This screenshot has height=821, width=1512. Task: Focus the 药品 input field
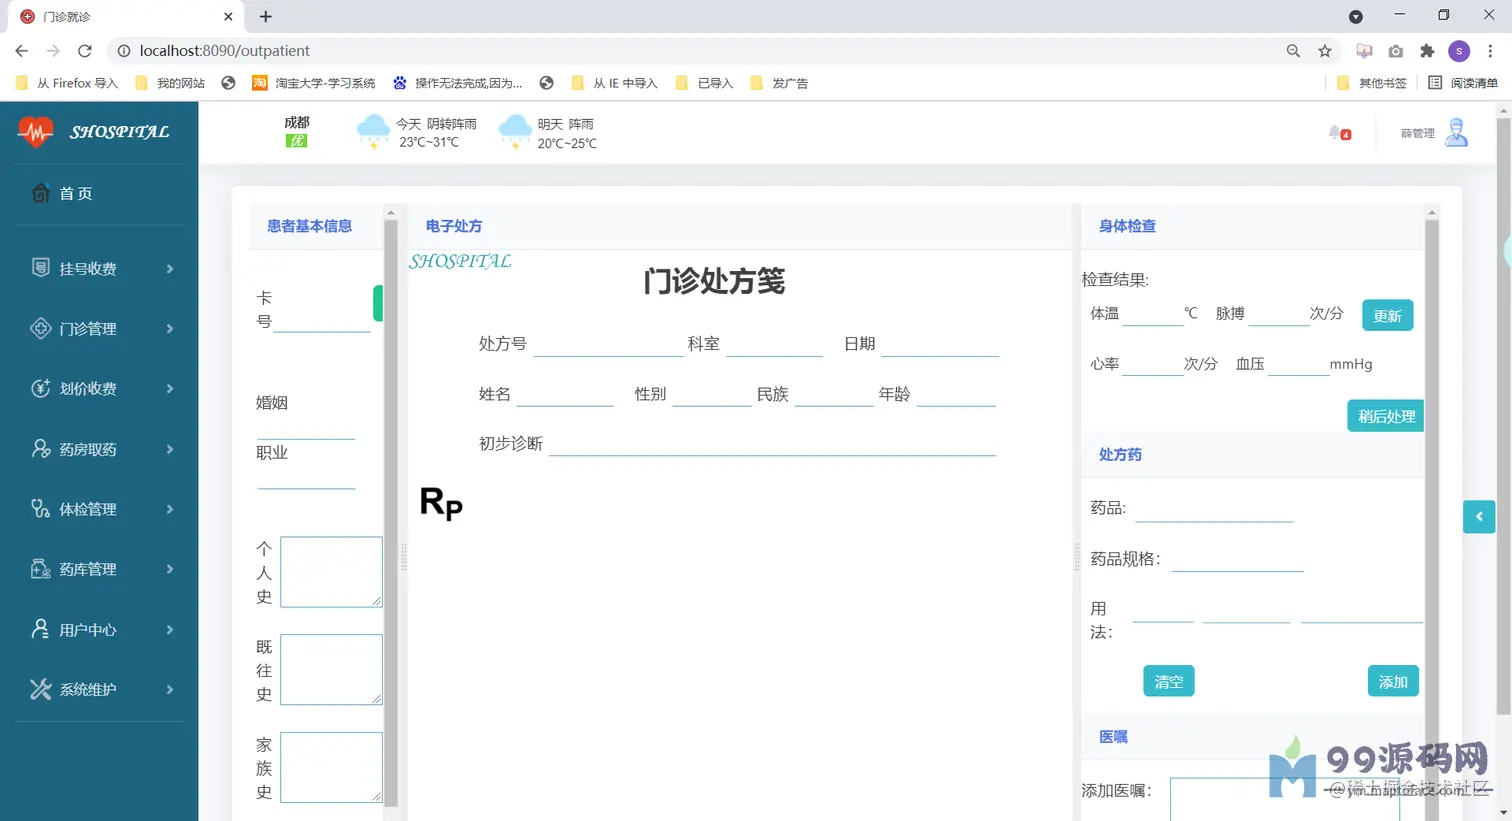(x=1214, y=509)
